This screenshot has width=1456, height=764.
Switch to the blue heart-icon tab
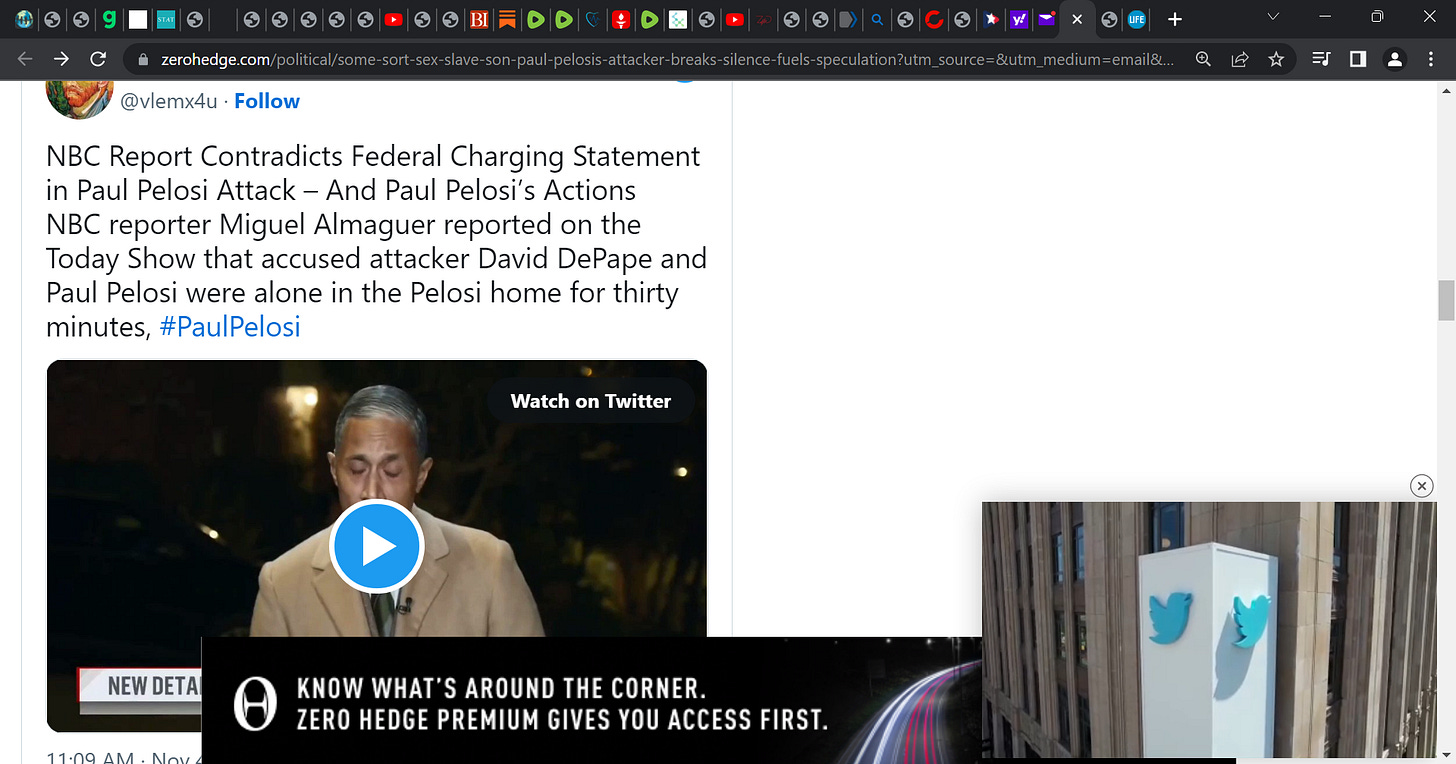593,19
